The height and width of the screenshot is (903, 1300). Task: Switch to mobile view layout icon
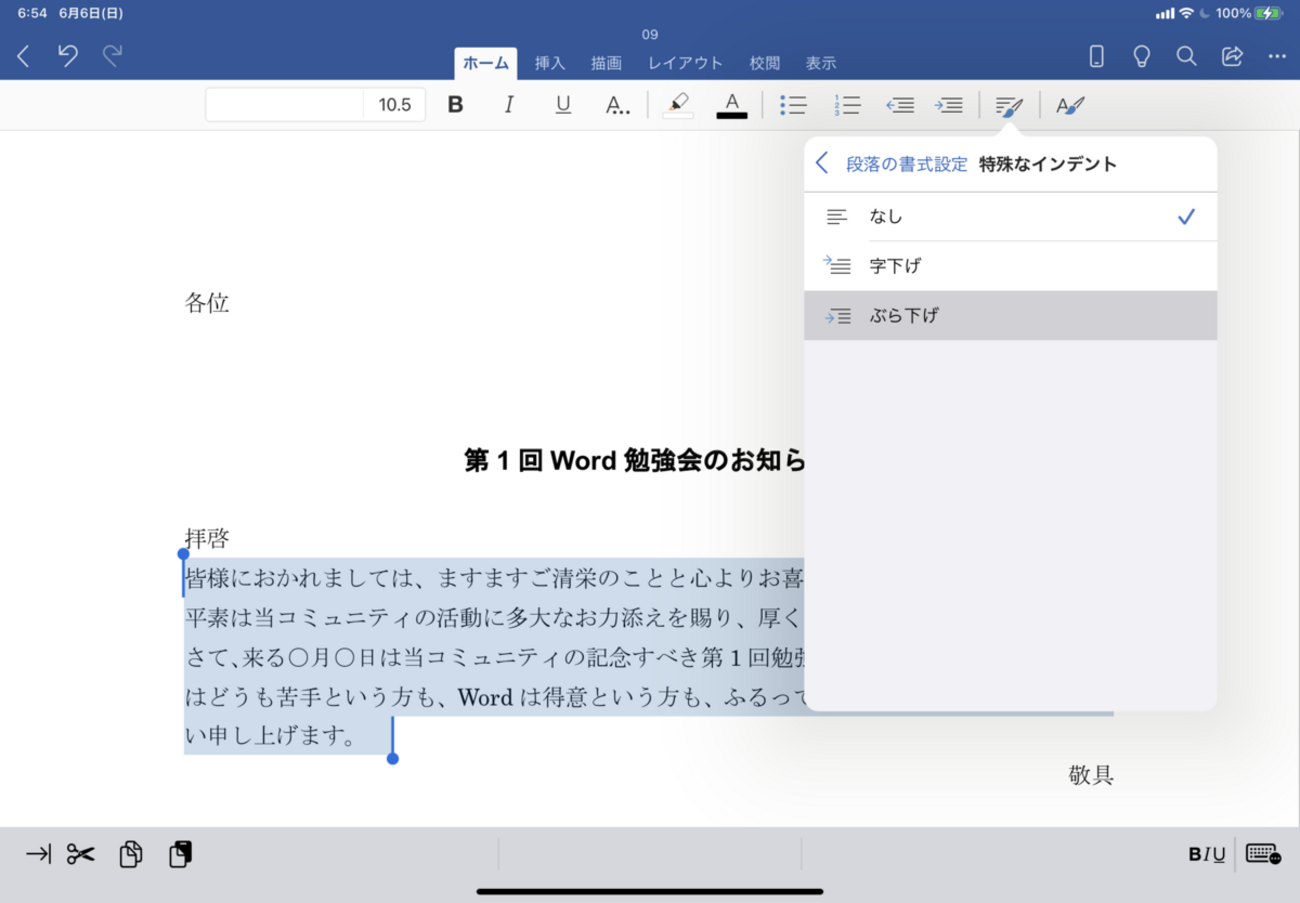(x=1096, y=57)
